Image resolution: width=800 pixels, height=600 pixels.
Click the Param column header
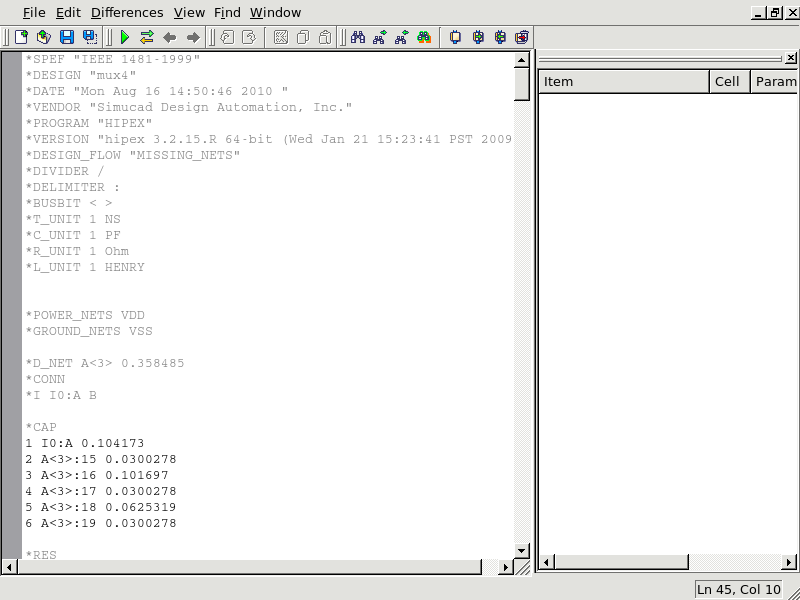click(x=775, y=81)
